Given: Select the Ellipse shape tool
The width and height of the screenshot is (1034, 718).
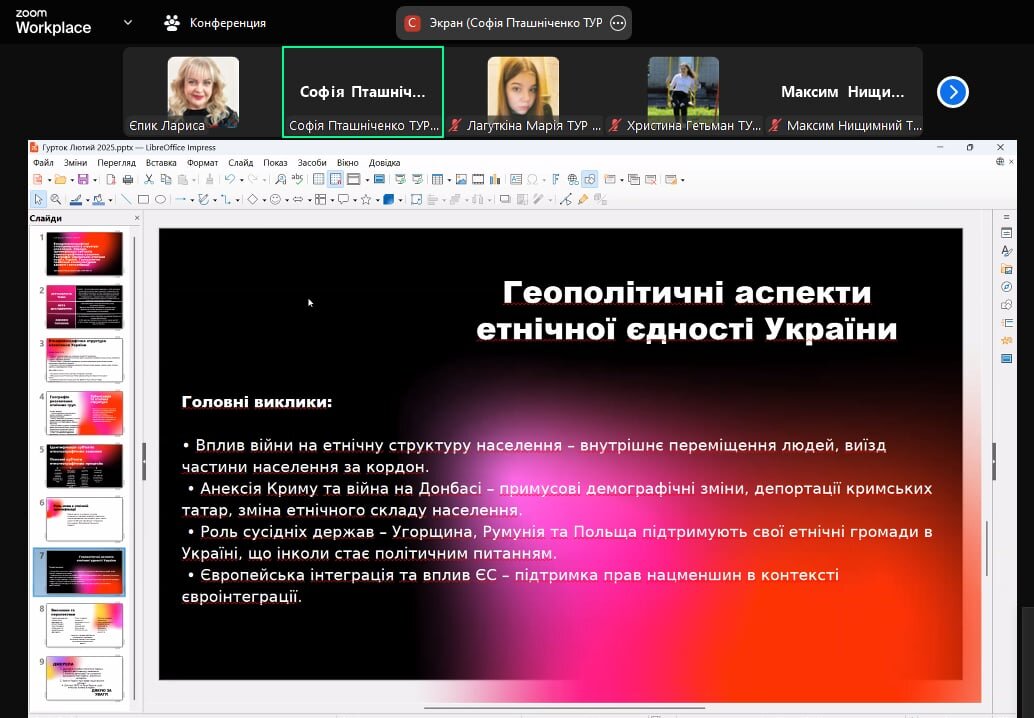Looking at the screenshot, I should click(160, 199).
